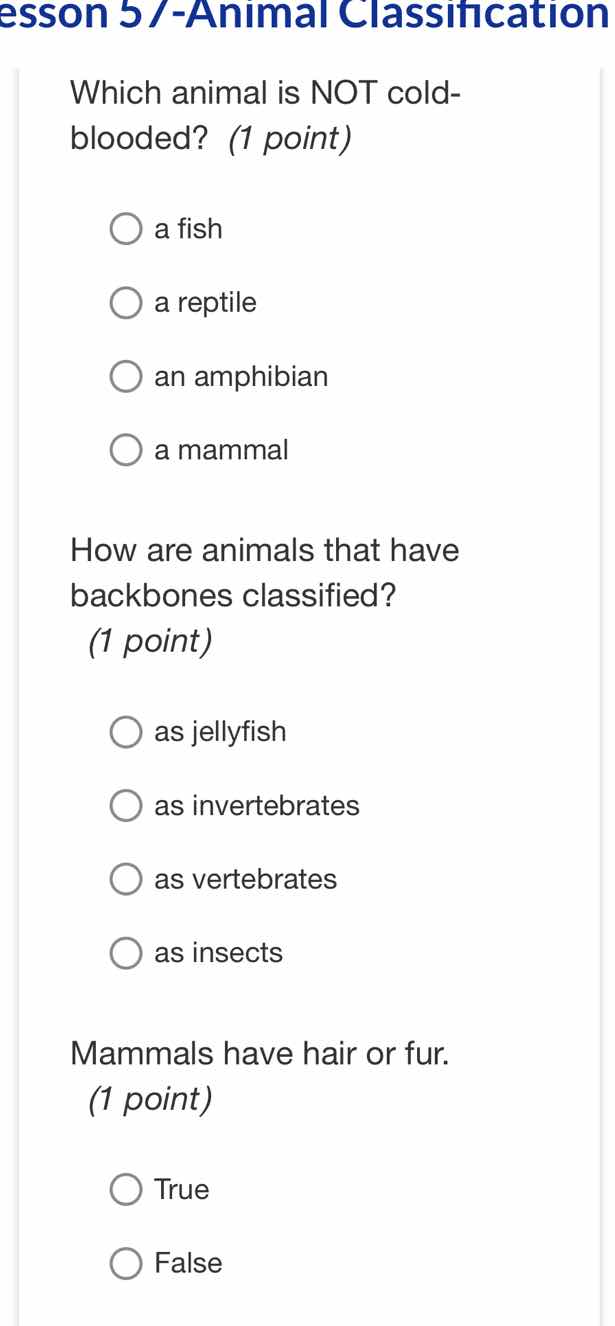Mark "True" for mammals have hair
Screen dimensions: 615x1326
(125, 1189)
